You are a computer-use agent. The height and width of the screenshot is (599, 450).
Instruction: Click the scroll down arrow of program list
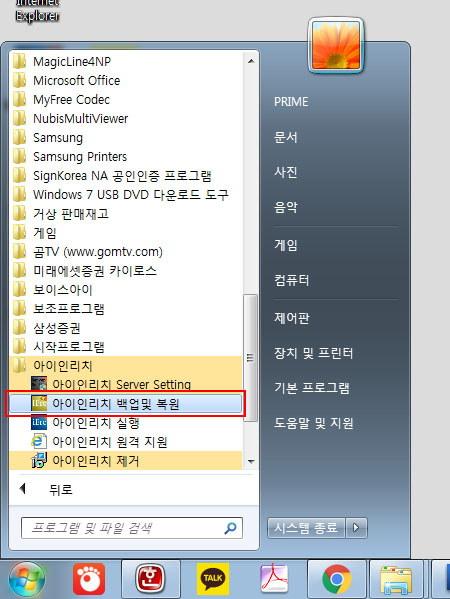[251, 461]
